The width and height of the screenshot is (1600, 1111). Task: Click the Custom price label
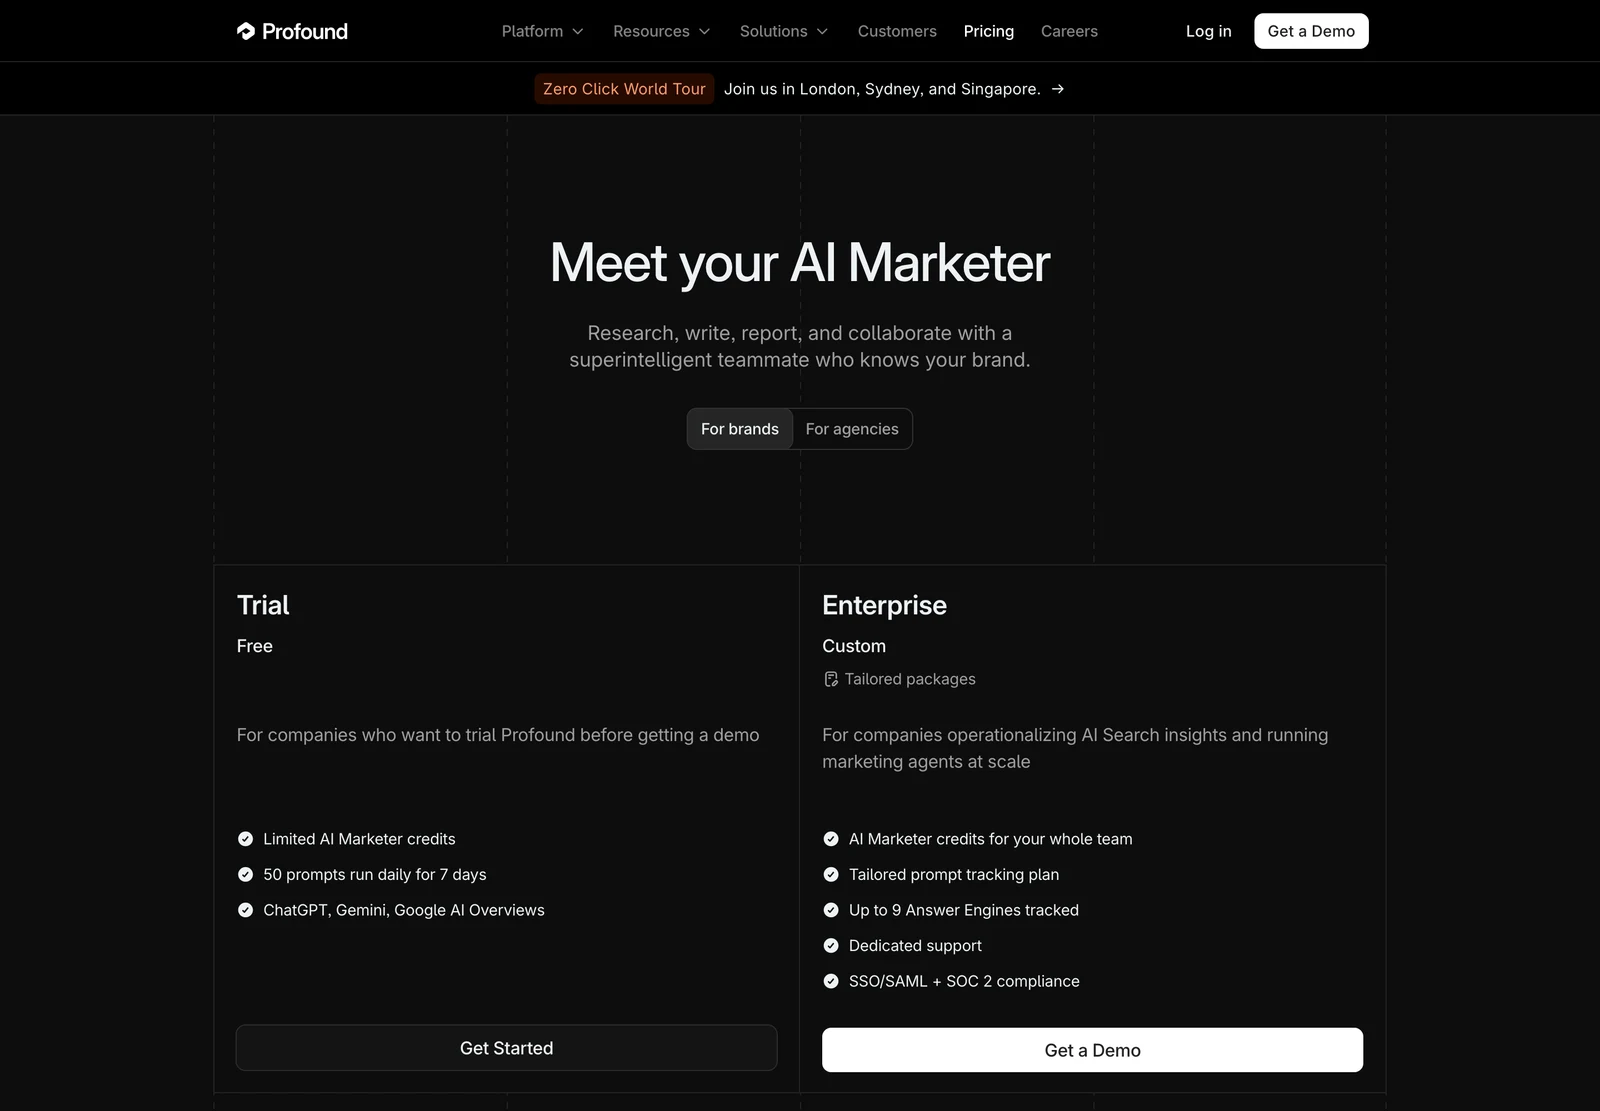[854, 646]
